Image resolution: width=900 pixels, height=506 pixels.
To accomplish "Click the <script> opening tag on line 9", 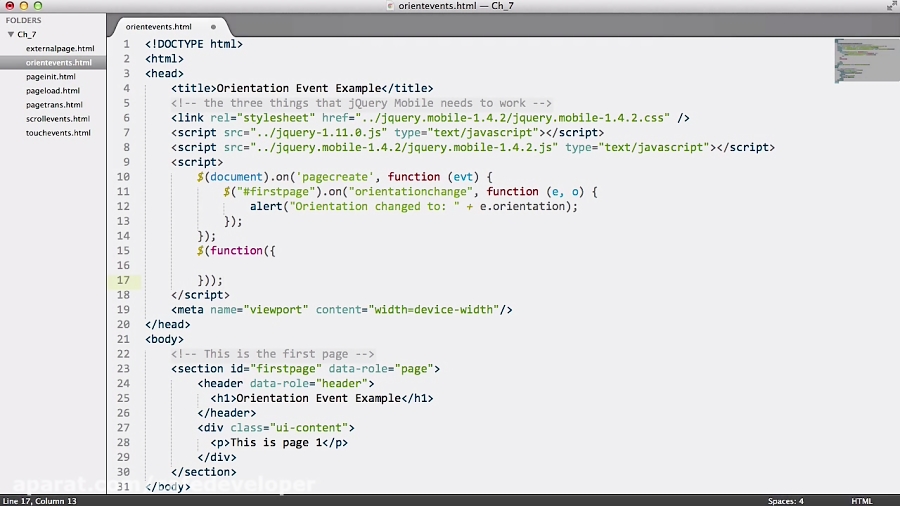I will (197, 162).
